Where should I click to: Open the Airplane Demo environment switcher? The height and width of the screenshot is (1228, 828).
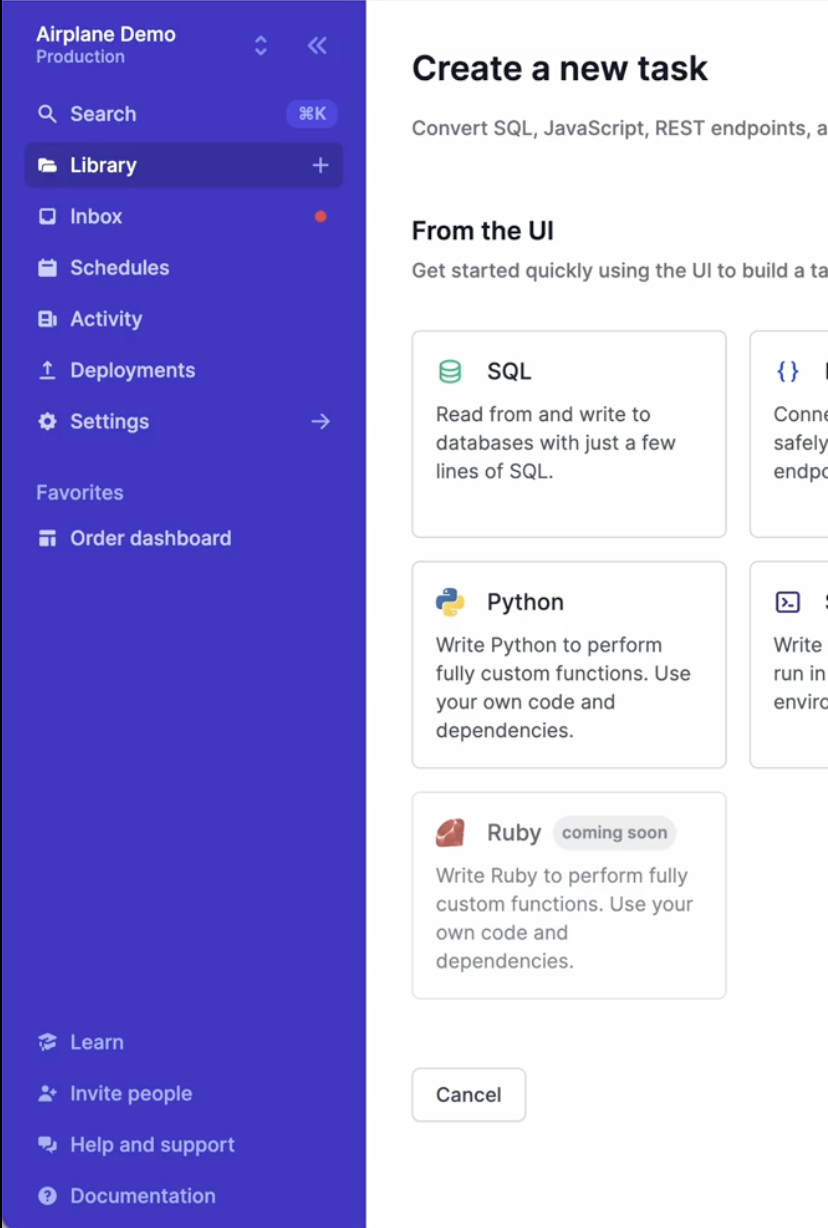coord(260,45)
